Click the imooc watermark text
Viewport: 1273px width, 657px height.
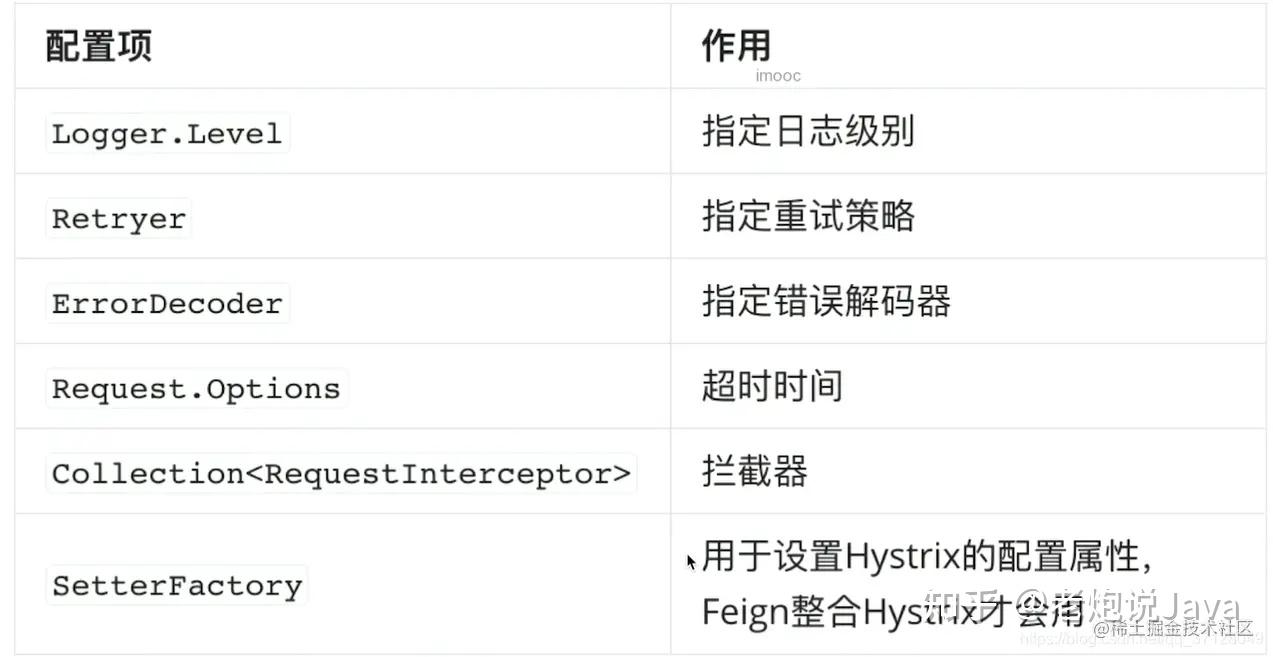pos(778,76)
